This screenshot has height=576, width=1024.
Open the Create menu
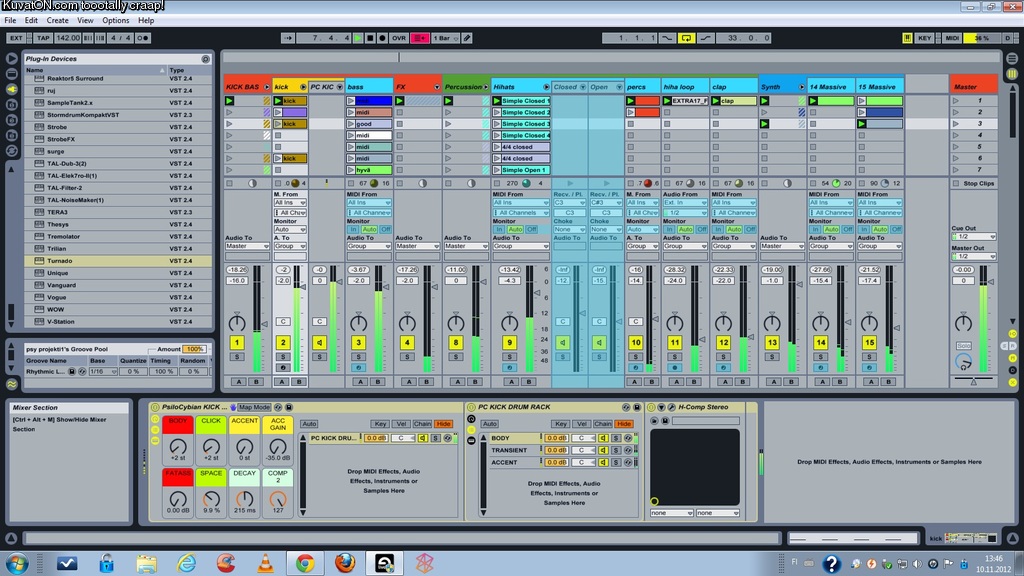click(58, 20)
